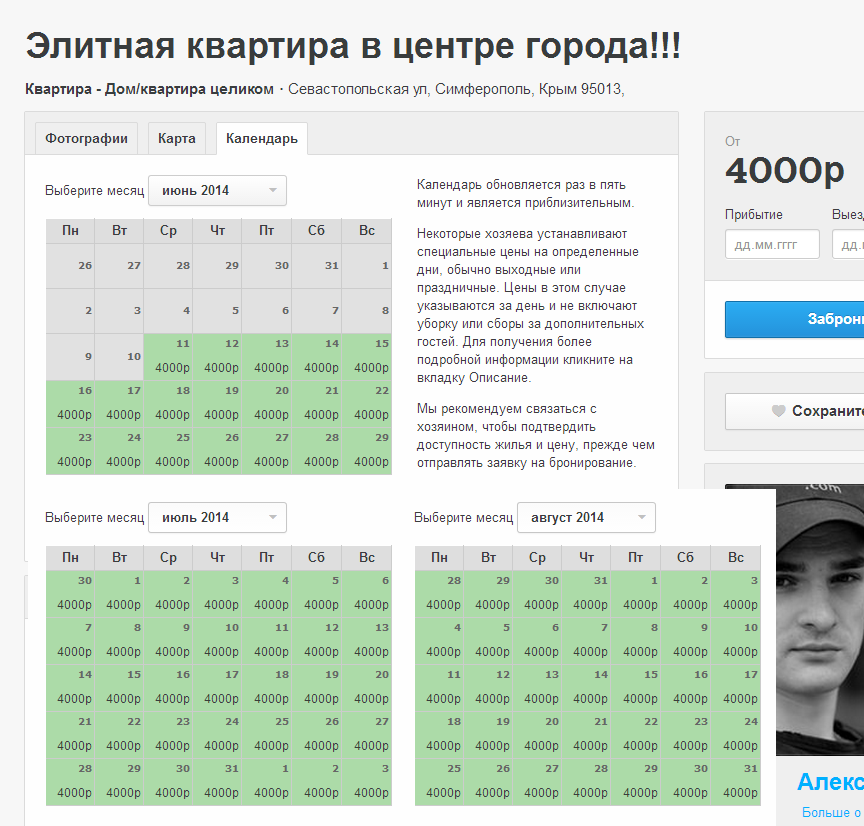The image size is (864, 826).
Task: Select August 31 in the August calendar
Action: (736, 781)
